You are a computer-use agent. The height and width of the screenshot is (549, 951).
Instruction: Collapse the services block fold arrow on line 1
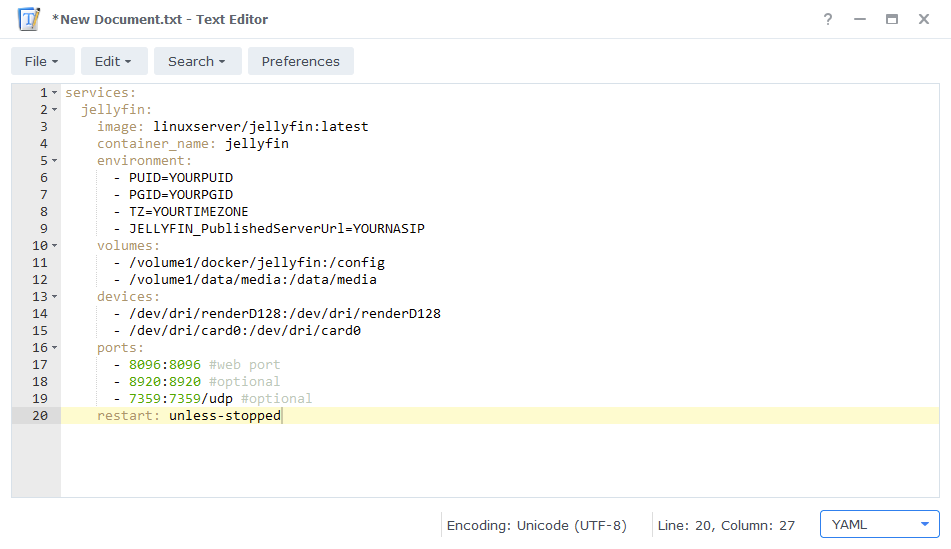coord(55,93)
